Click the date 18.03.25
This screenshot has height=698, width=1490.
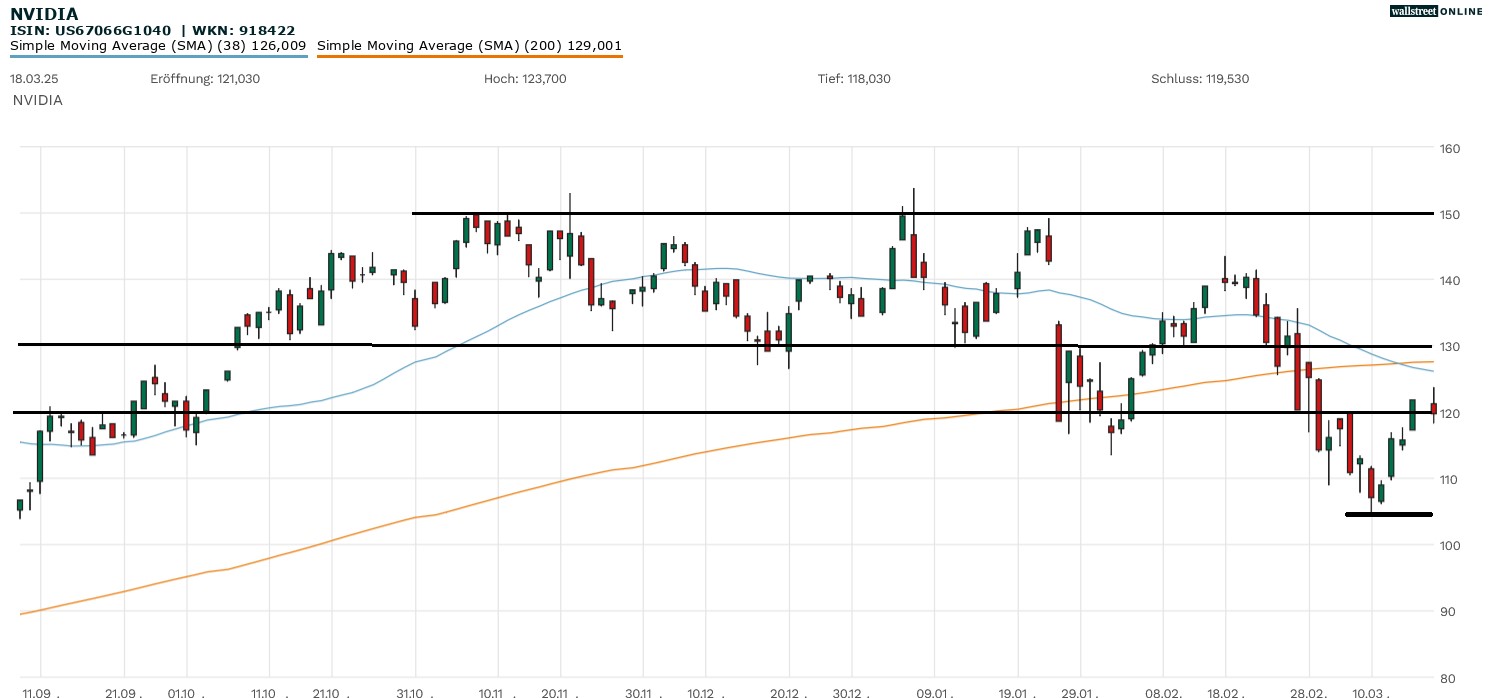tap(32, 78)
